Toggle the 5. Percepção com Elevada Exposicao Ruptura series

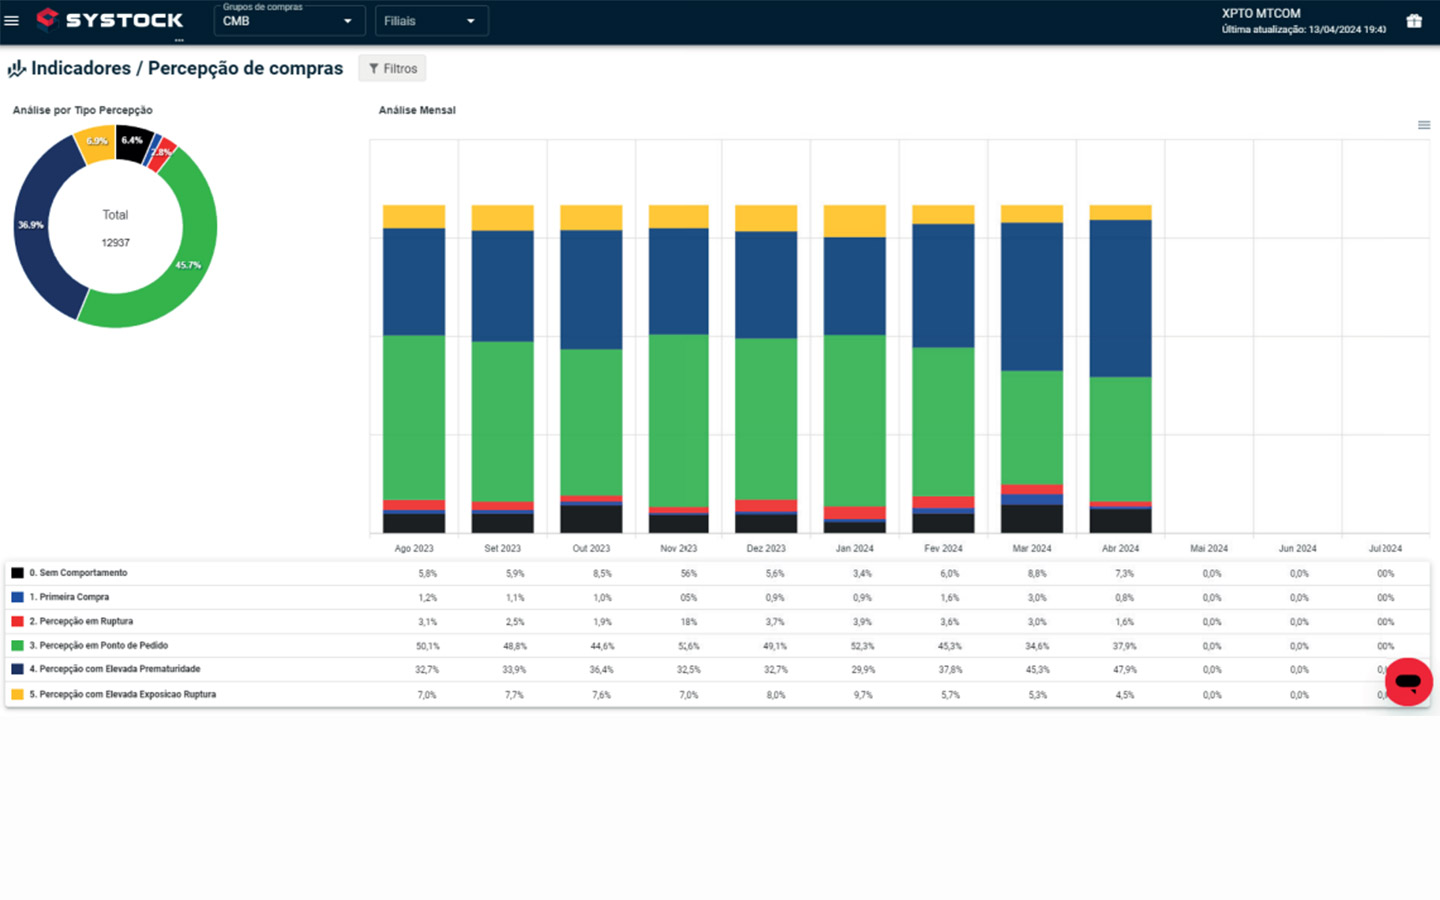point(122,694)
